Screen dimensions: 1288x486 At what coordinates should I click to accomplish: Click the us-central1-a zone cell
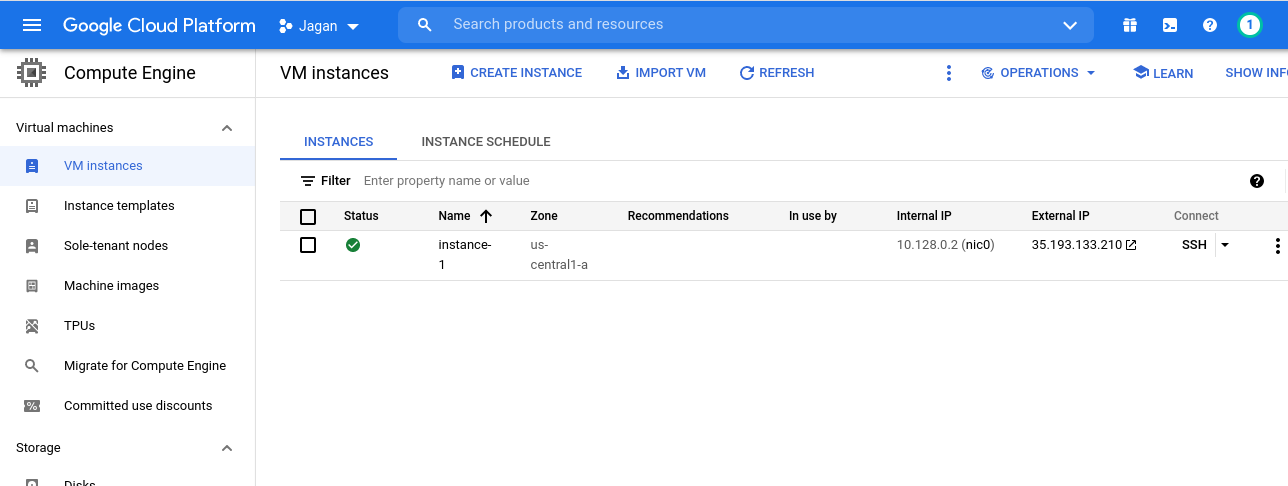click(x=559, y=255)
